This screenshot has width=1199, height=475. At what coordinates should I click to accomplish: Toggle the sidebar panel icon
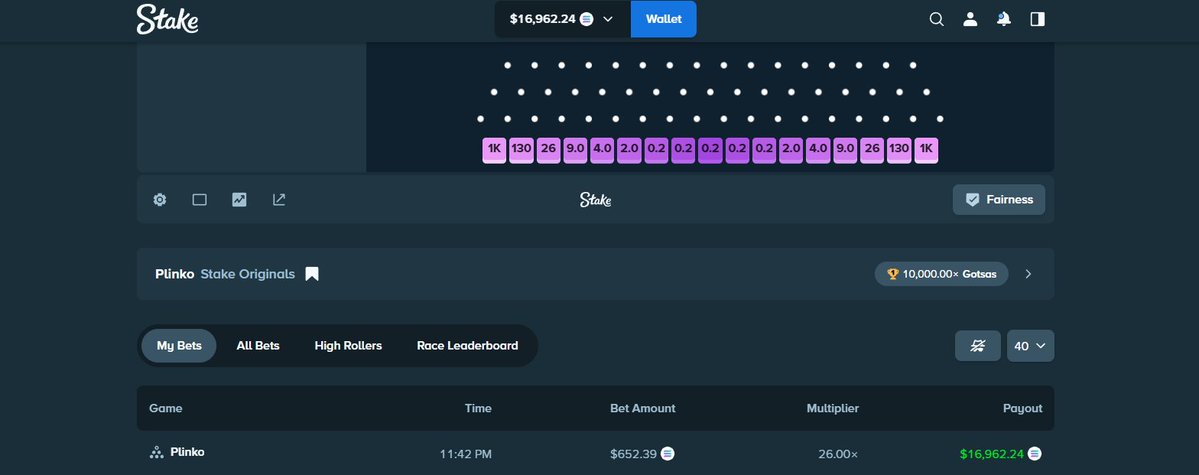click(x=1037, y=19)
